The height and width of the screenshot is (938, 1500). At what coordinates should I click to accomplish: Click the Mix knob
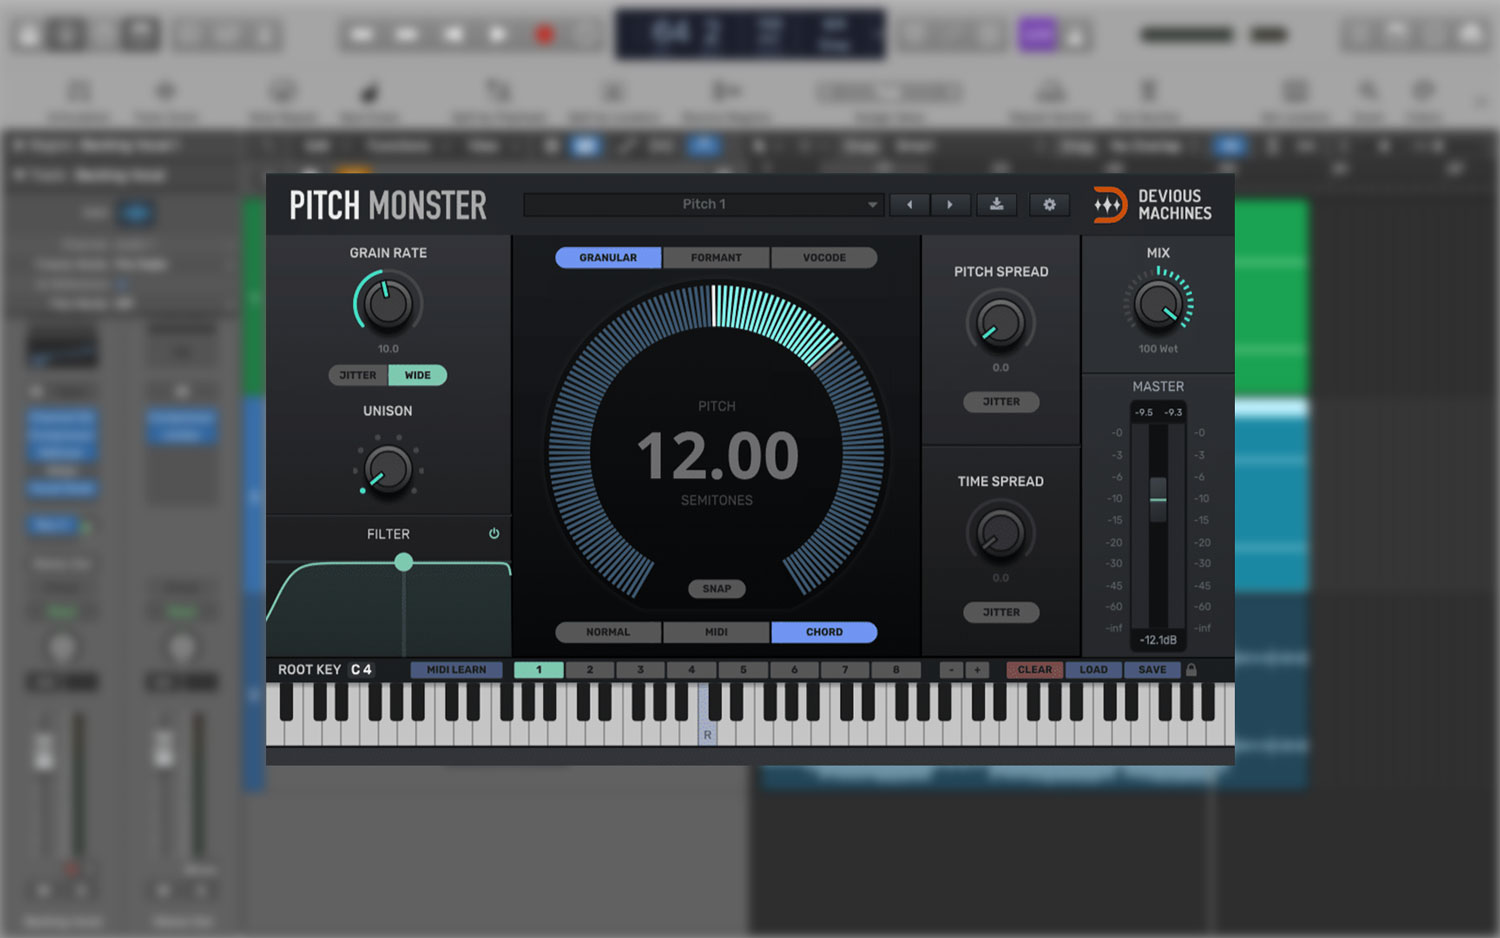1158,305
